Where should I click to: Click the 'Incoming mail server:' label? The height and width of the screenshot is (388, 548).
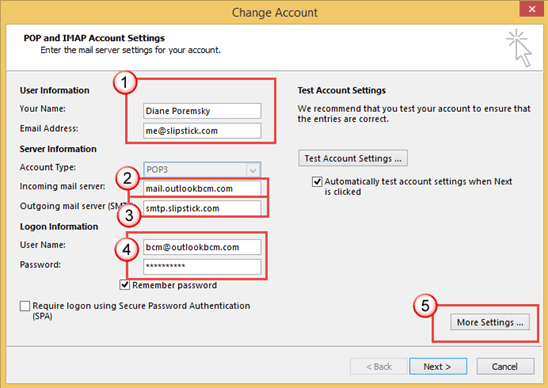point(62,186)
